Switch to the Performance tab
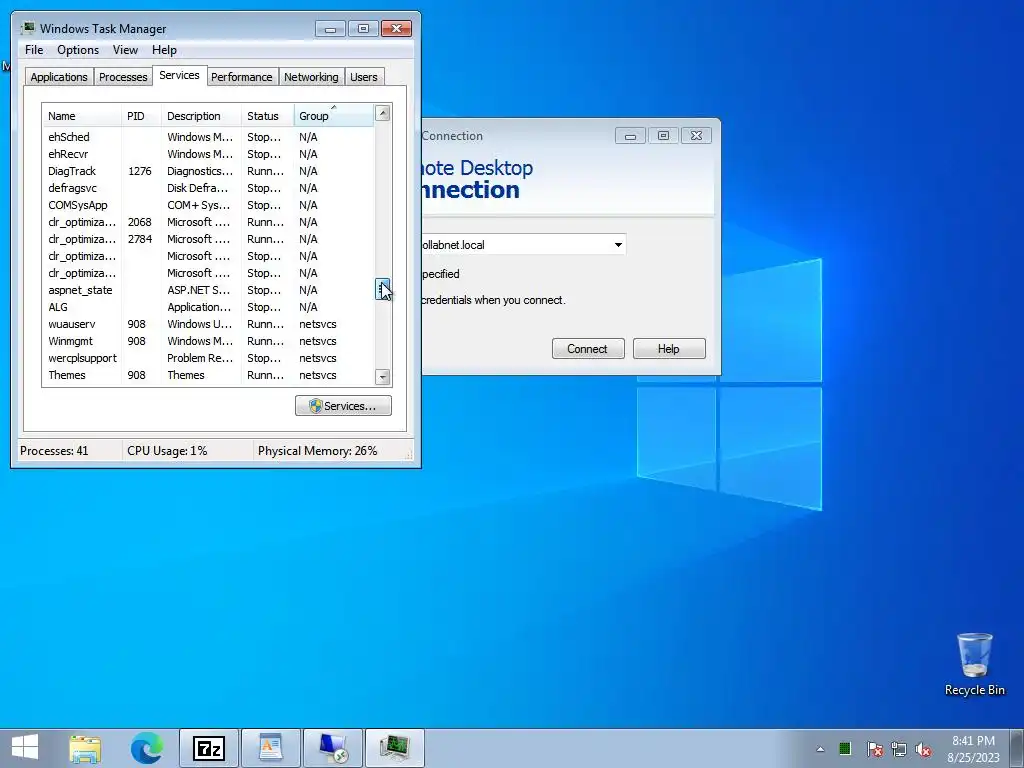The image size is (1024, 768). 241,77
